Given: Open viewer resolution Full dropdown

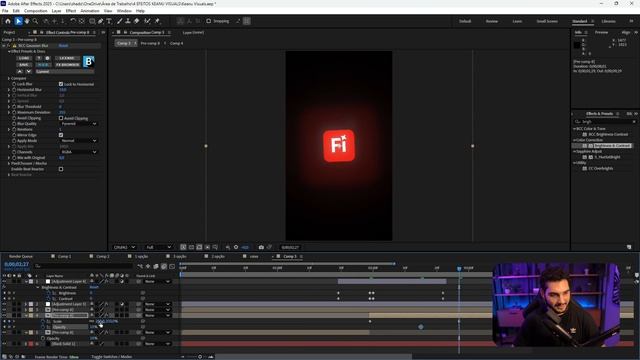Looking at the screenshot, I should click(x=159, y=247).
